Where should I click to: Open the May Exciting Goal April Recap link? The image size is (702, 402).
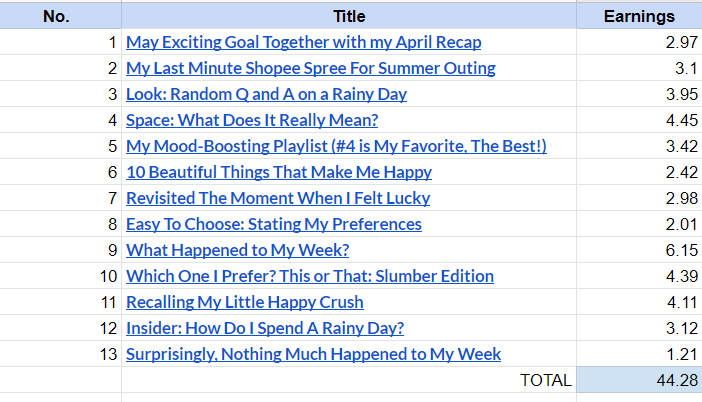point(304,42)
